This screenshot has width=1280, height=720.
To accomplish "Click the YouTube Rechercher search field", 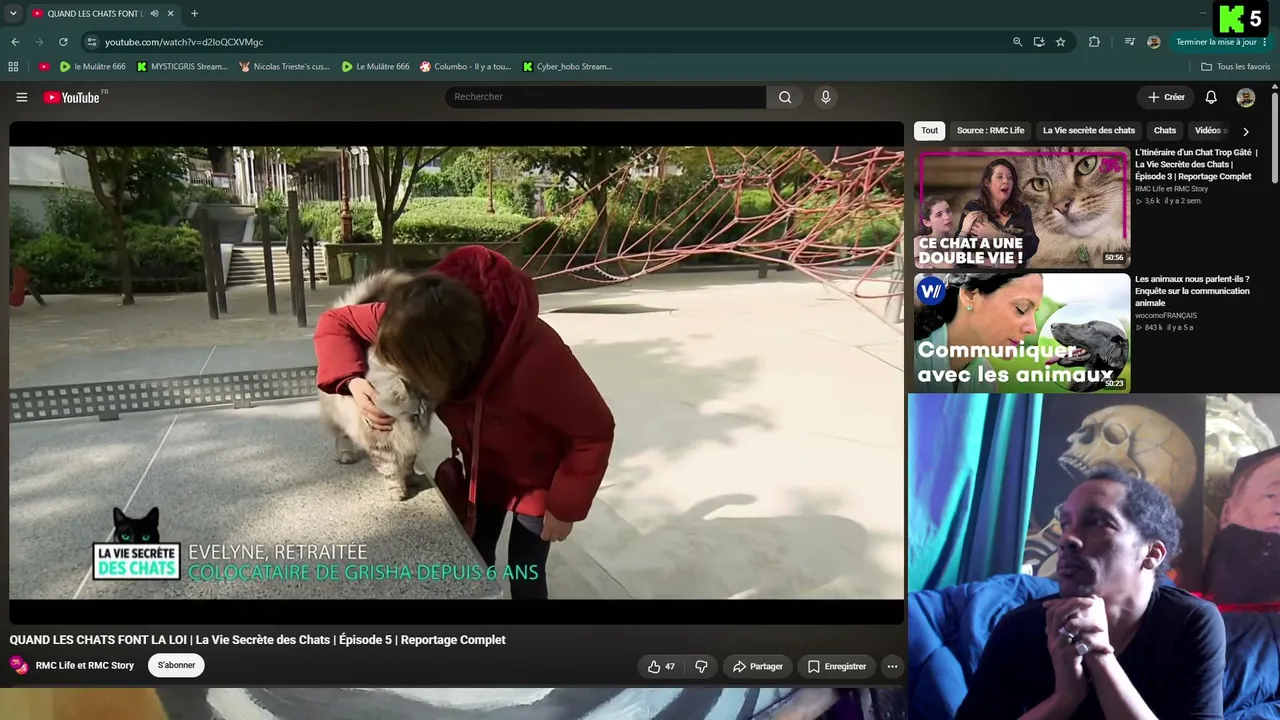I will [x=605, y=97].
